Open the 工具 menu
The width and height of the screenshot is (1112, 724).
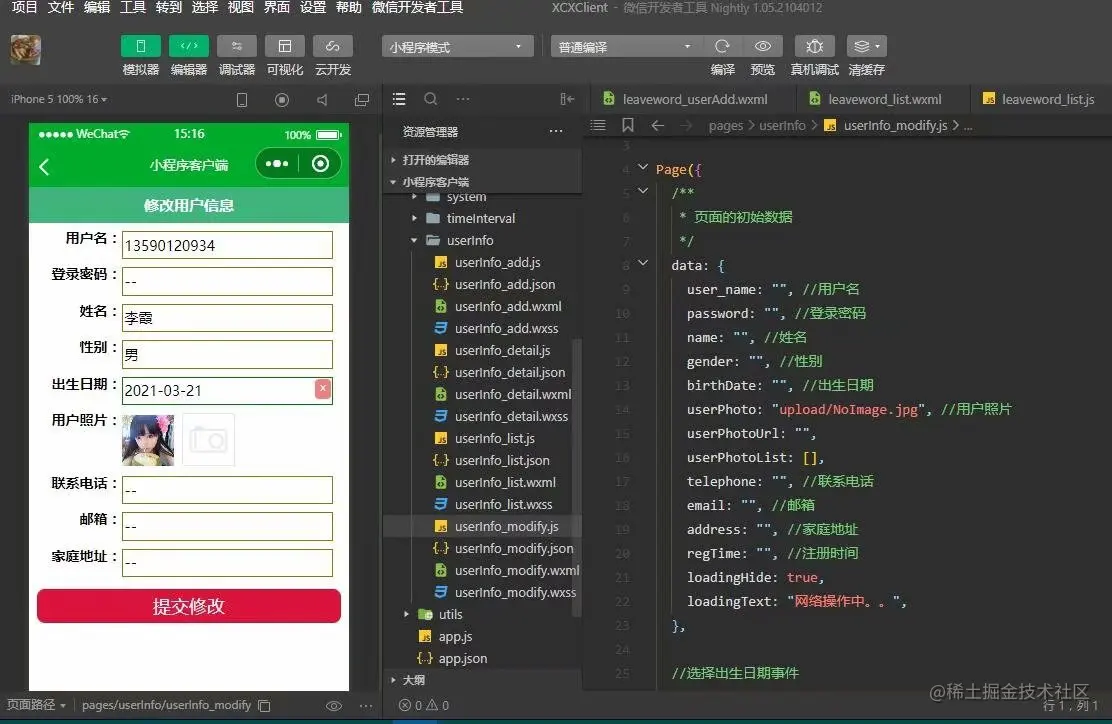(x=133, y=7)
